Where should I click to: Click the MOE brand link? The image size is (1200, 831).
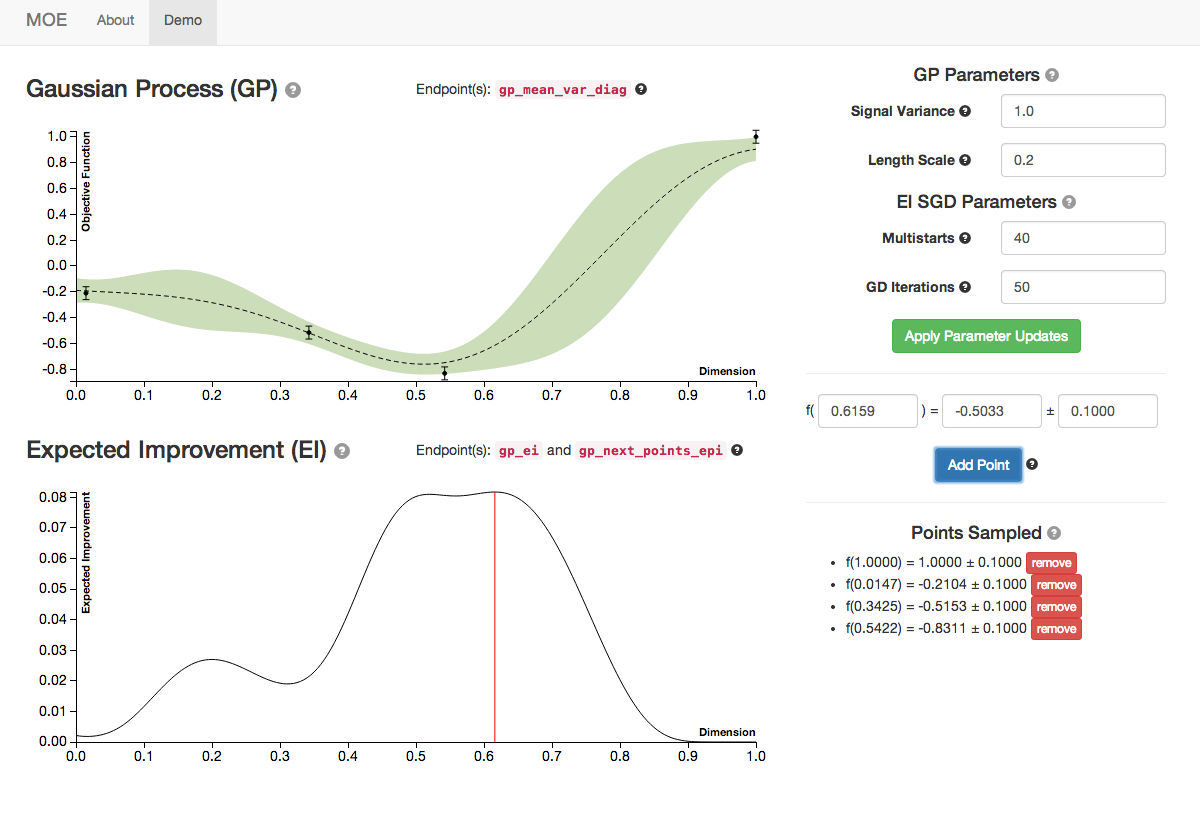pyautogui.click(x=47, y=20)
